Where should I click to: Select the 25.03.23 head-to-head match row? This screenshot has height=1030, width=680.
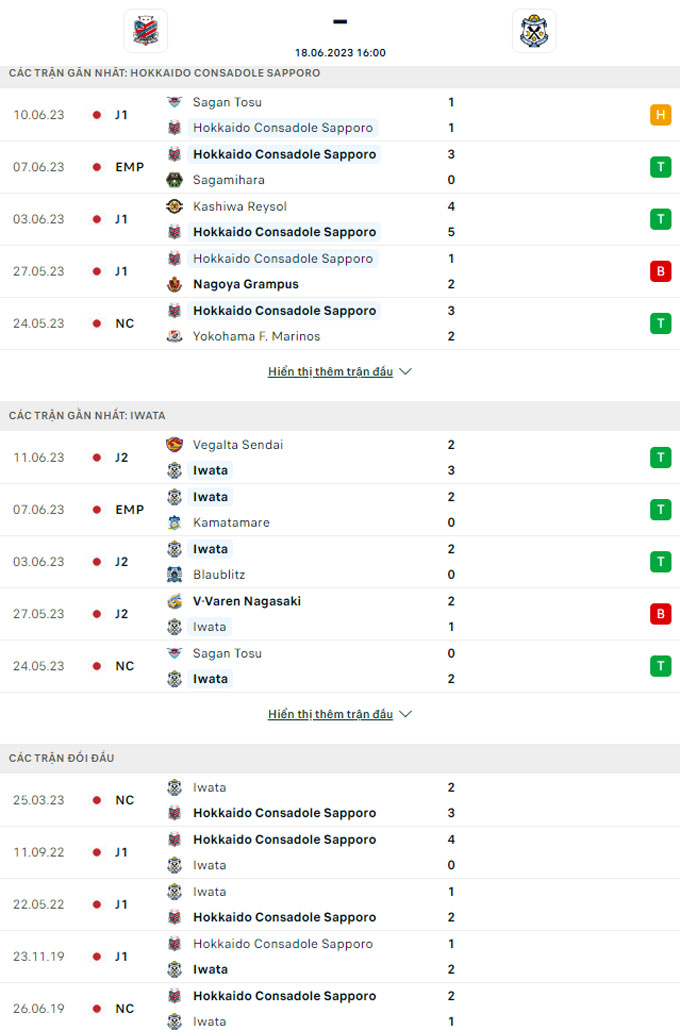[340, 800]
